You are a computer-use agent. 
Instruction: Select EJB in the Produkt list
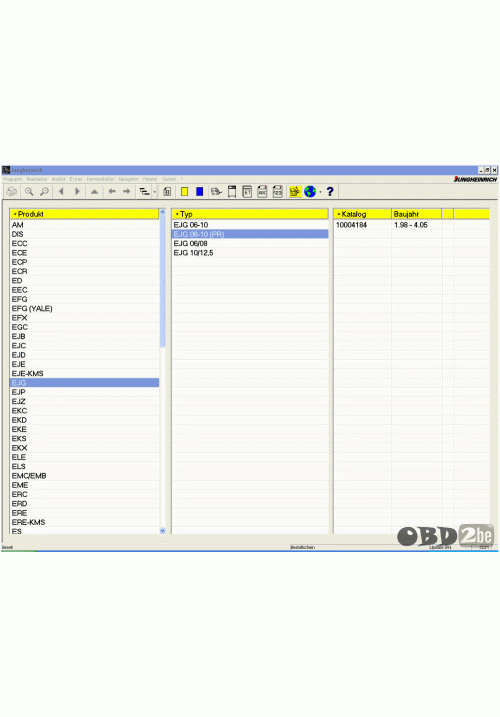tap(84, 337)
